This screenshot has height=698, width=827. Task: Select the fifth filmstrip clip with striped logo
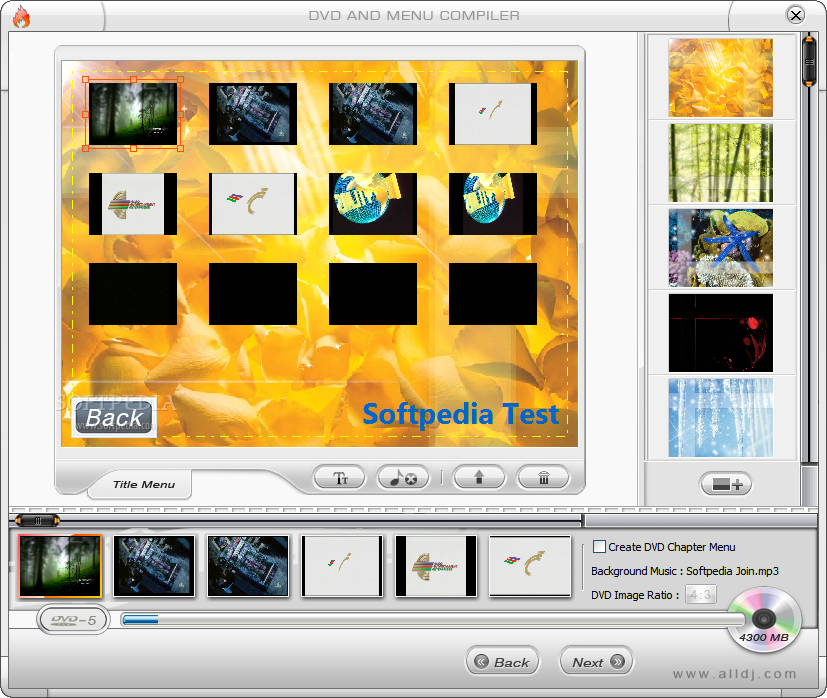point(436,566)
